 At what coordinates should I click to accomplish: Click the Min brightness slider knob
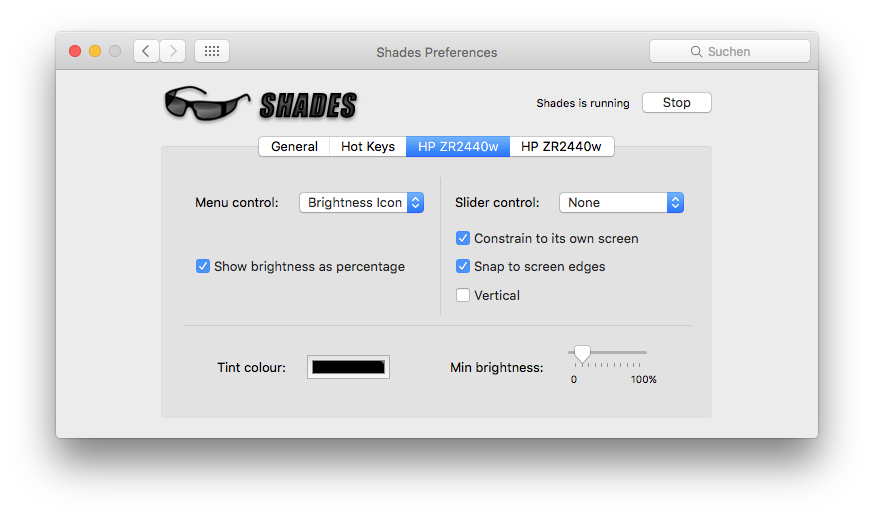coord(582,353)
